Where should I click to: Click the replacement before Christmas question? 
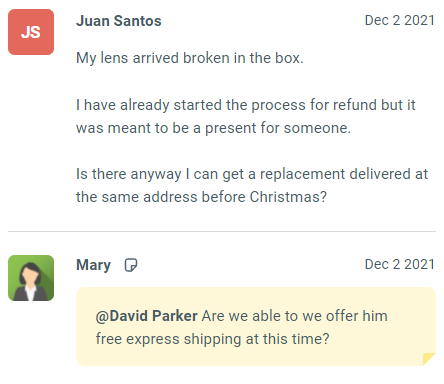[x=252, y=185]
